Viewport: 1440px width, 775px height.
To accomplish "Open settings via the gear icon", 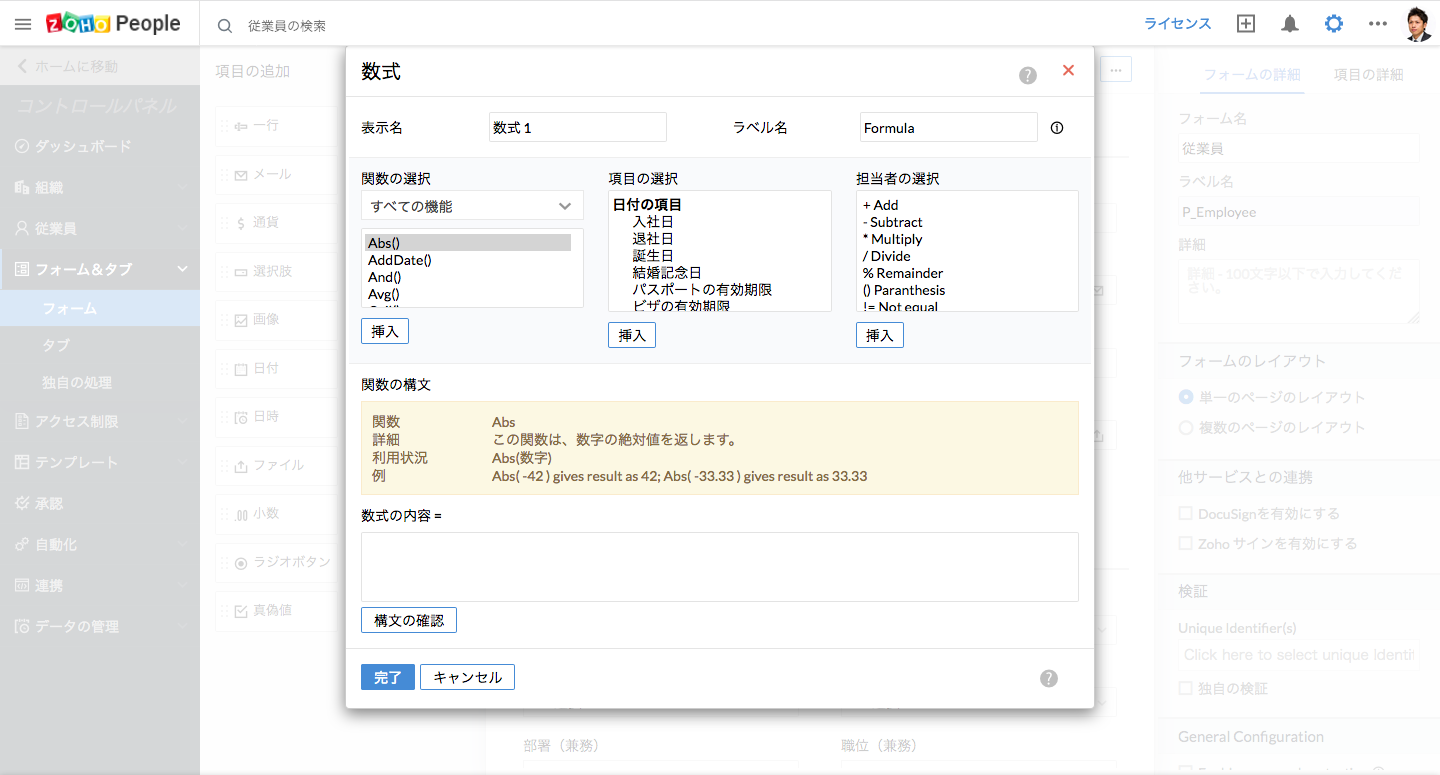I will (1334, 24).
